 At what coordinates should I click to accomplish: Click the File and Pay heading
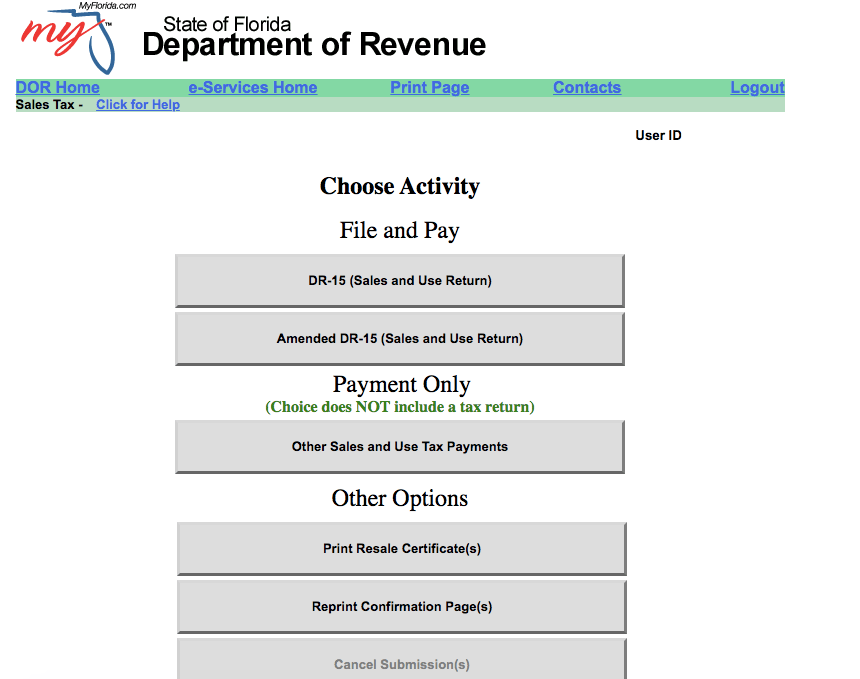tap(400, 230)
